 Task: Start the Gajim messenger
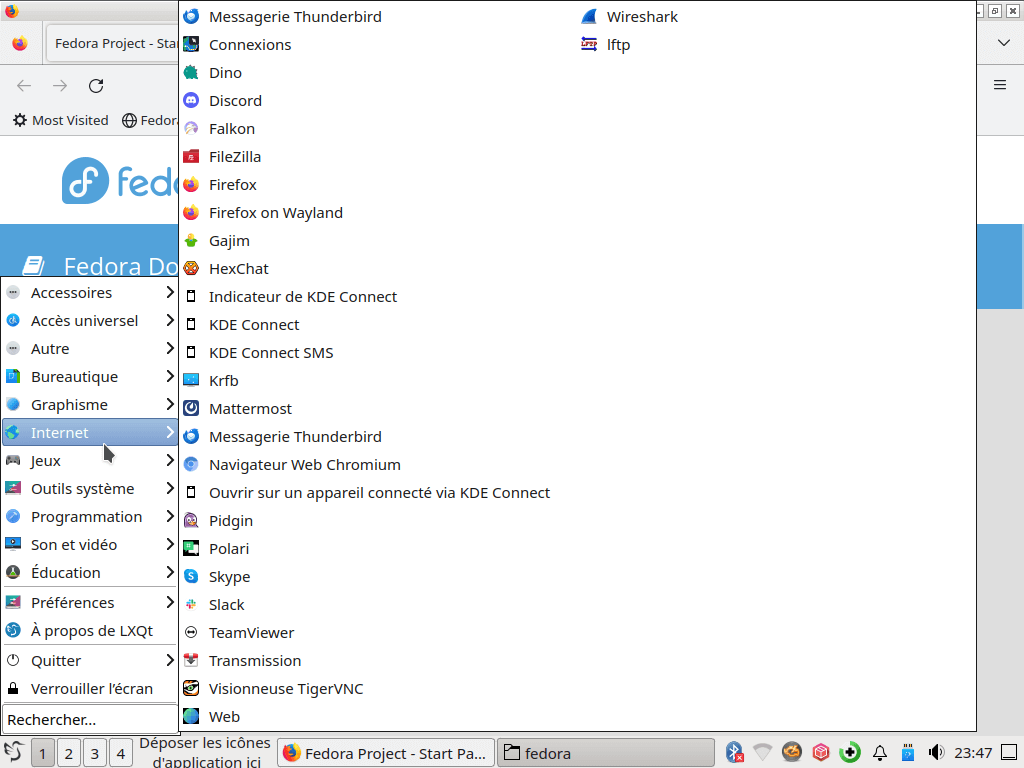pos(216,241)
